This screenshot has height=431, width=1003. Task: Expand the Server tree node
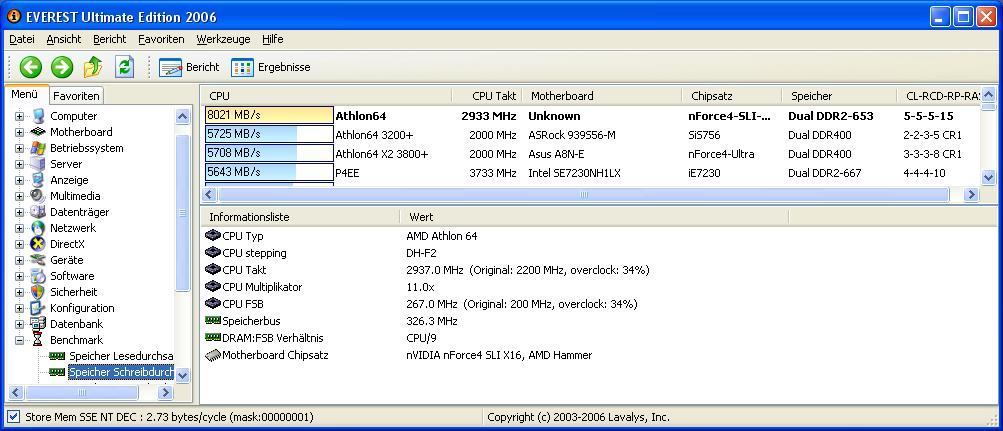[x=19, y=164]
